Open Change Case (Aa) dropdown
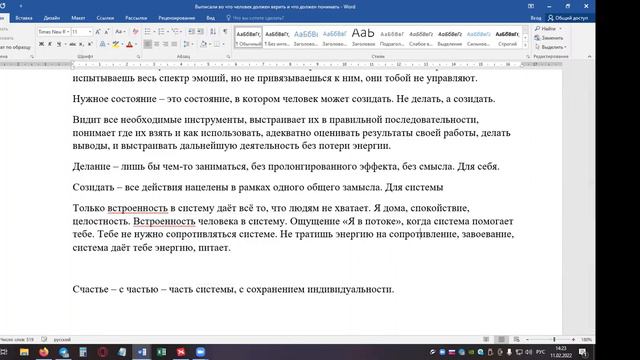640x360 pixels. 120,32
